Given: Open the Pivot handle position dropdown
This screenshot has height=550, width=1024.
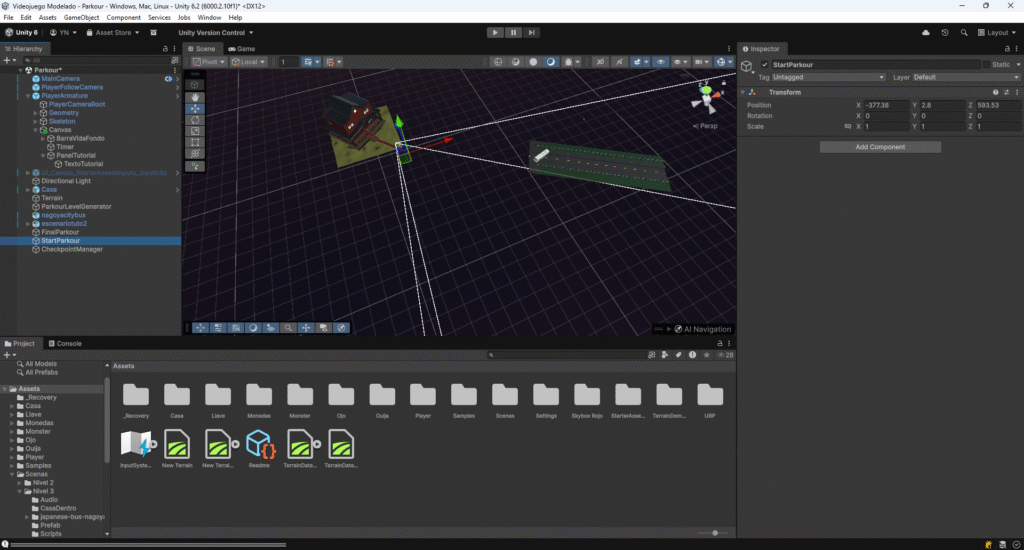Looking at the screenshot, I should pyautogui.click(x=209, y=62).
